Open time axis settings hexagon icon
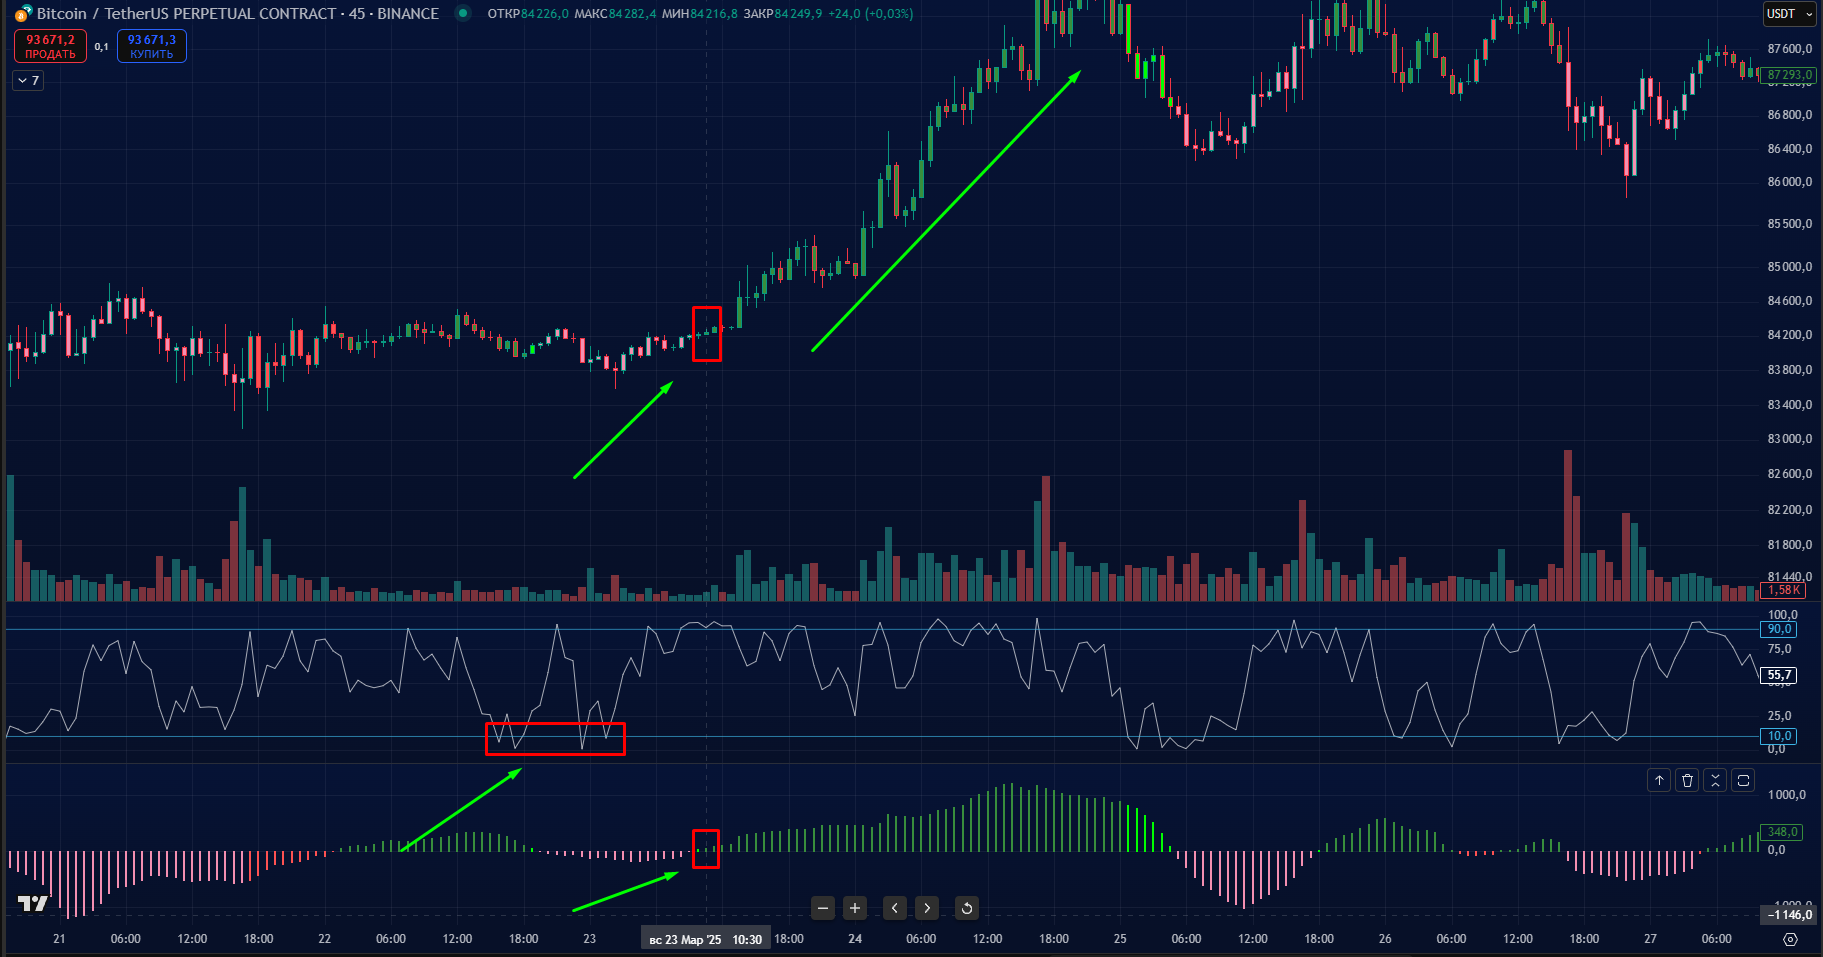Viewport: 1823px width, 957px height. click(1790, 939)
